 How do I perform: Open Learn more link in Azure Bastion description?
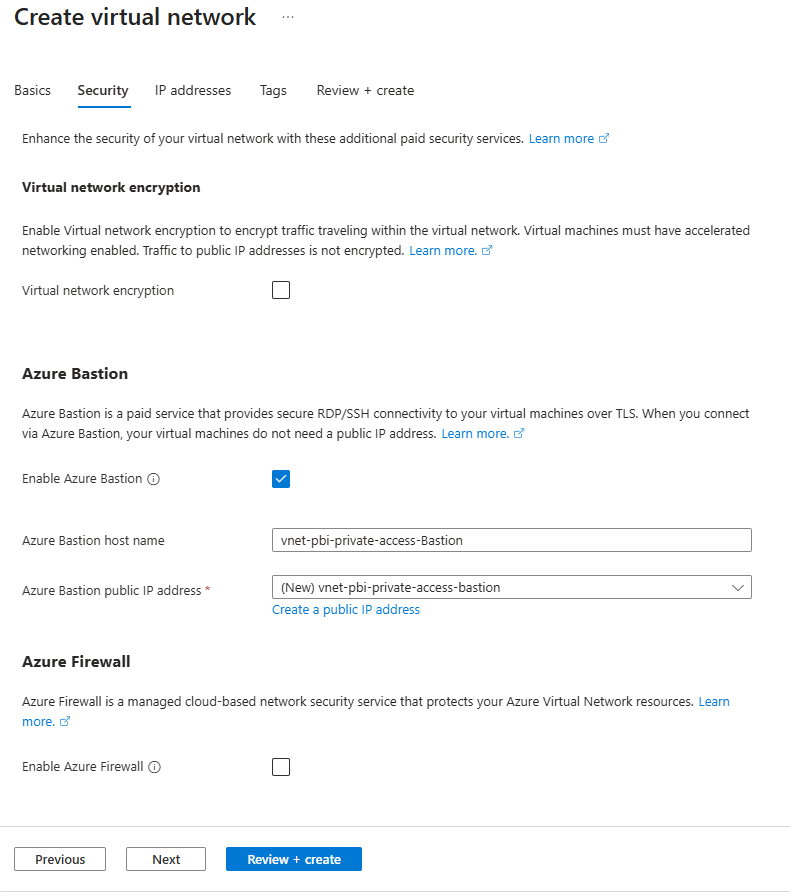(x=475, y=434)
